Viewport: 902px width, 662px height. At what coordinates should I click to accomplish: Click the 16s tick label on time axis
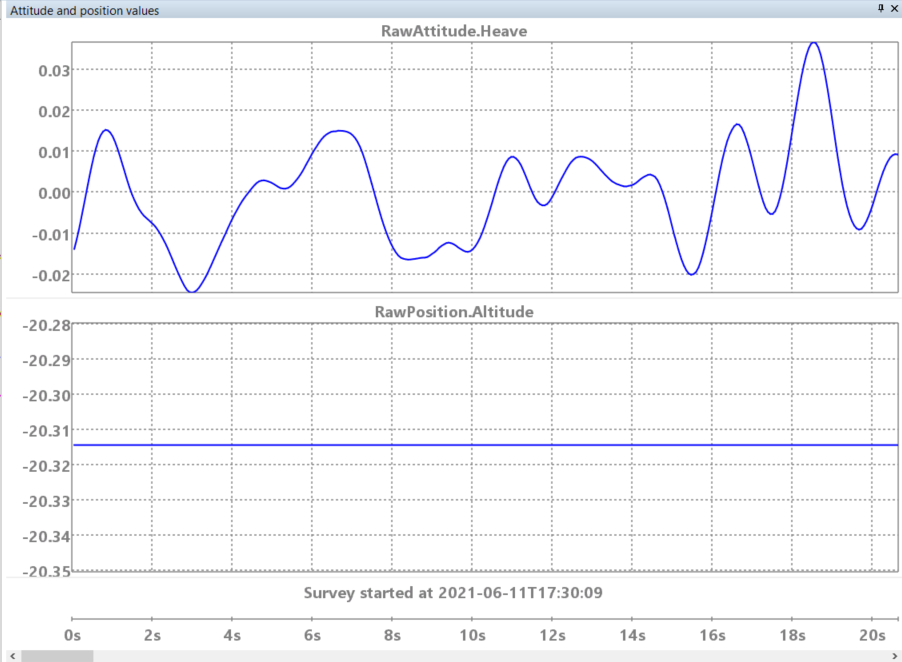coord(712,636)
